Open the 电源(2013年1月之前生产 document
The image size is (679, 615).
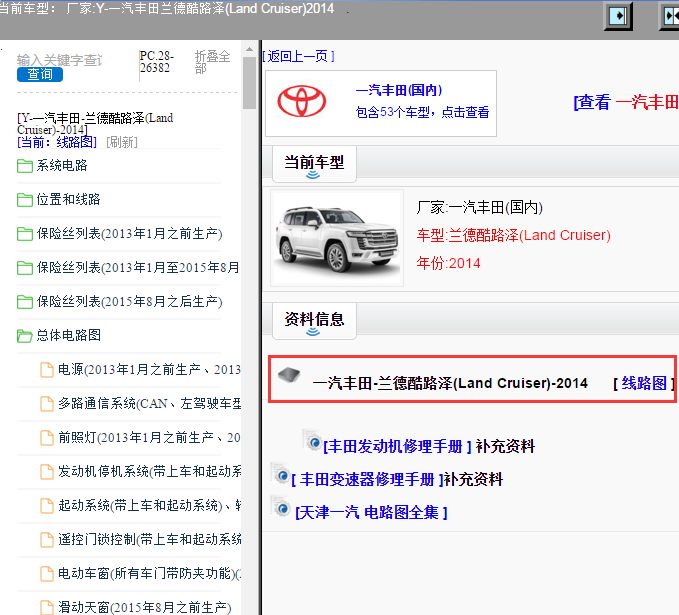point(149,369)
